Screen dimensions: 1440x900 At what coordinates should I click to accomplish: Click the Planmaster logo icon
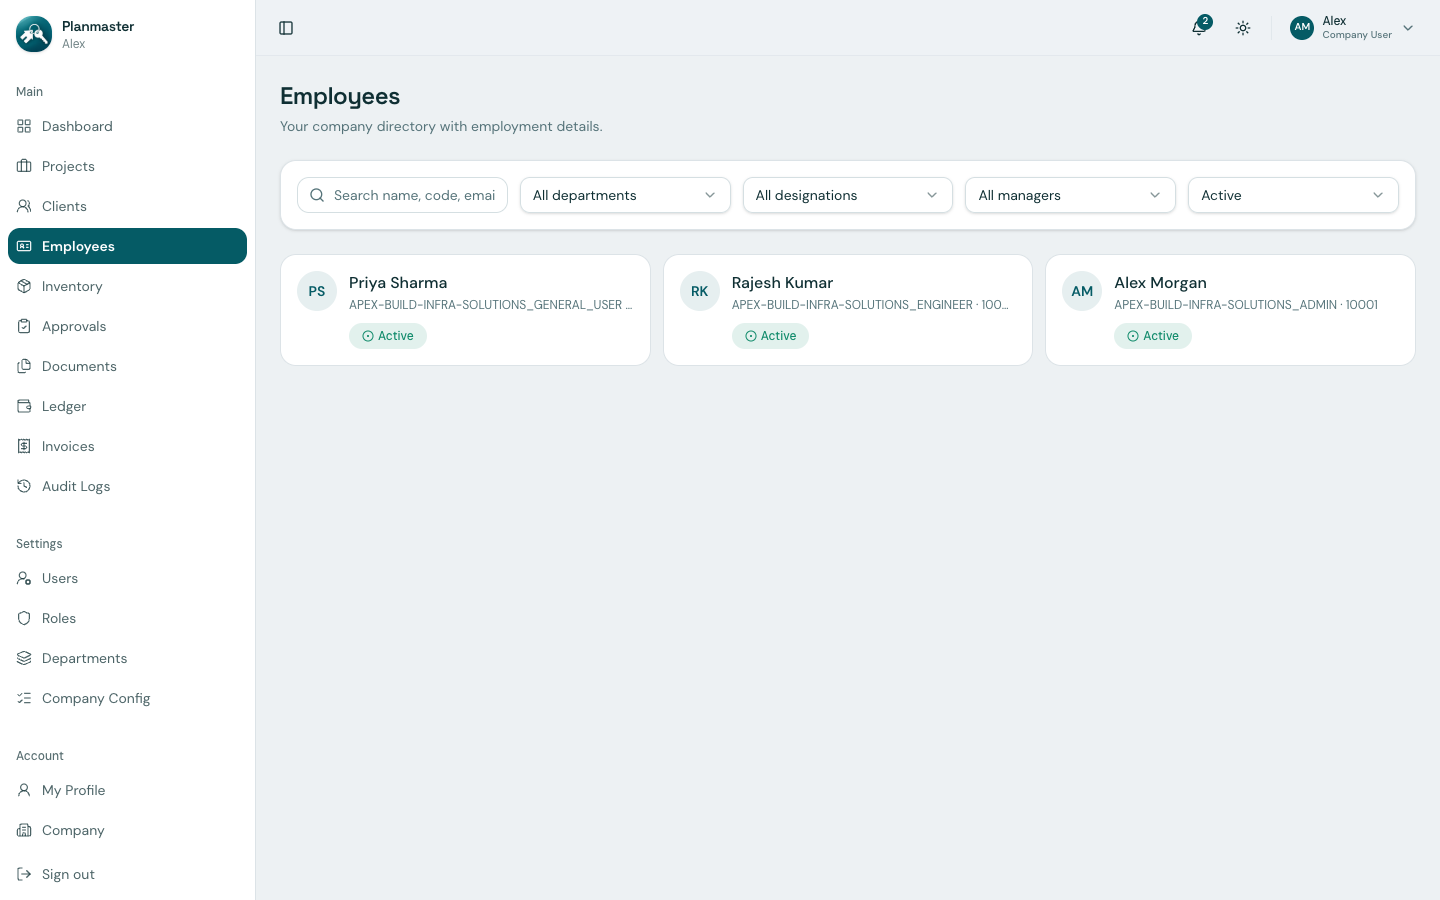[34, 34]
